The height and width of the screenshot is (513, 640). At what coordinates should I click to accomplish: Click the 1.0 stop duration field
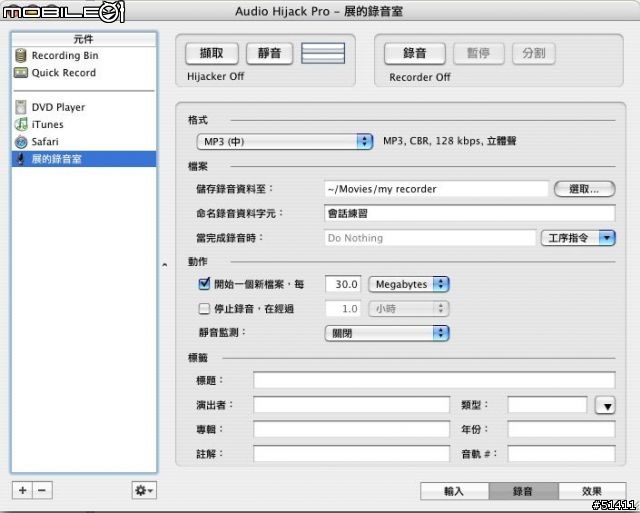coord(343,309)
